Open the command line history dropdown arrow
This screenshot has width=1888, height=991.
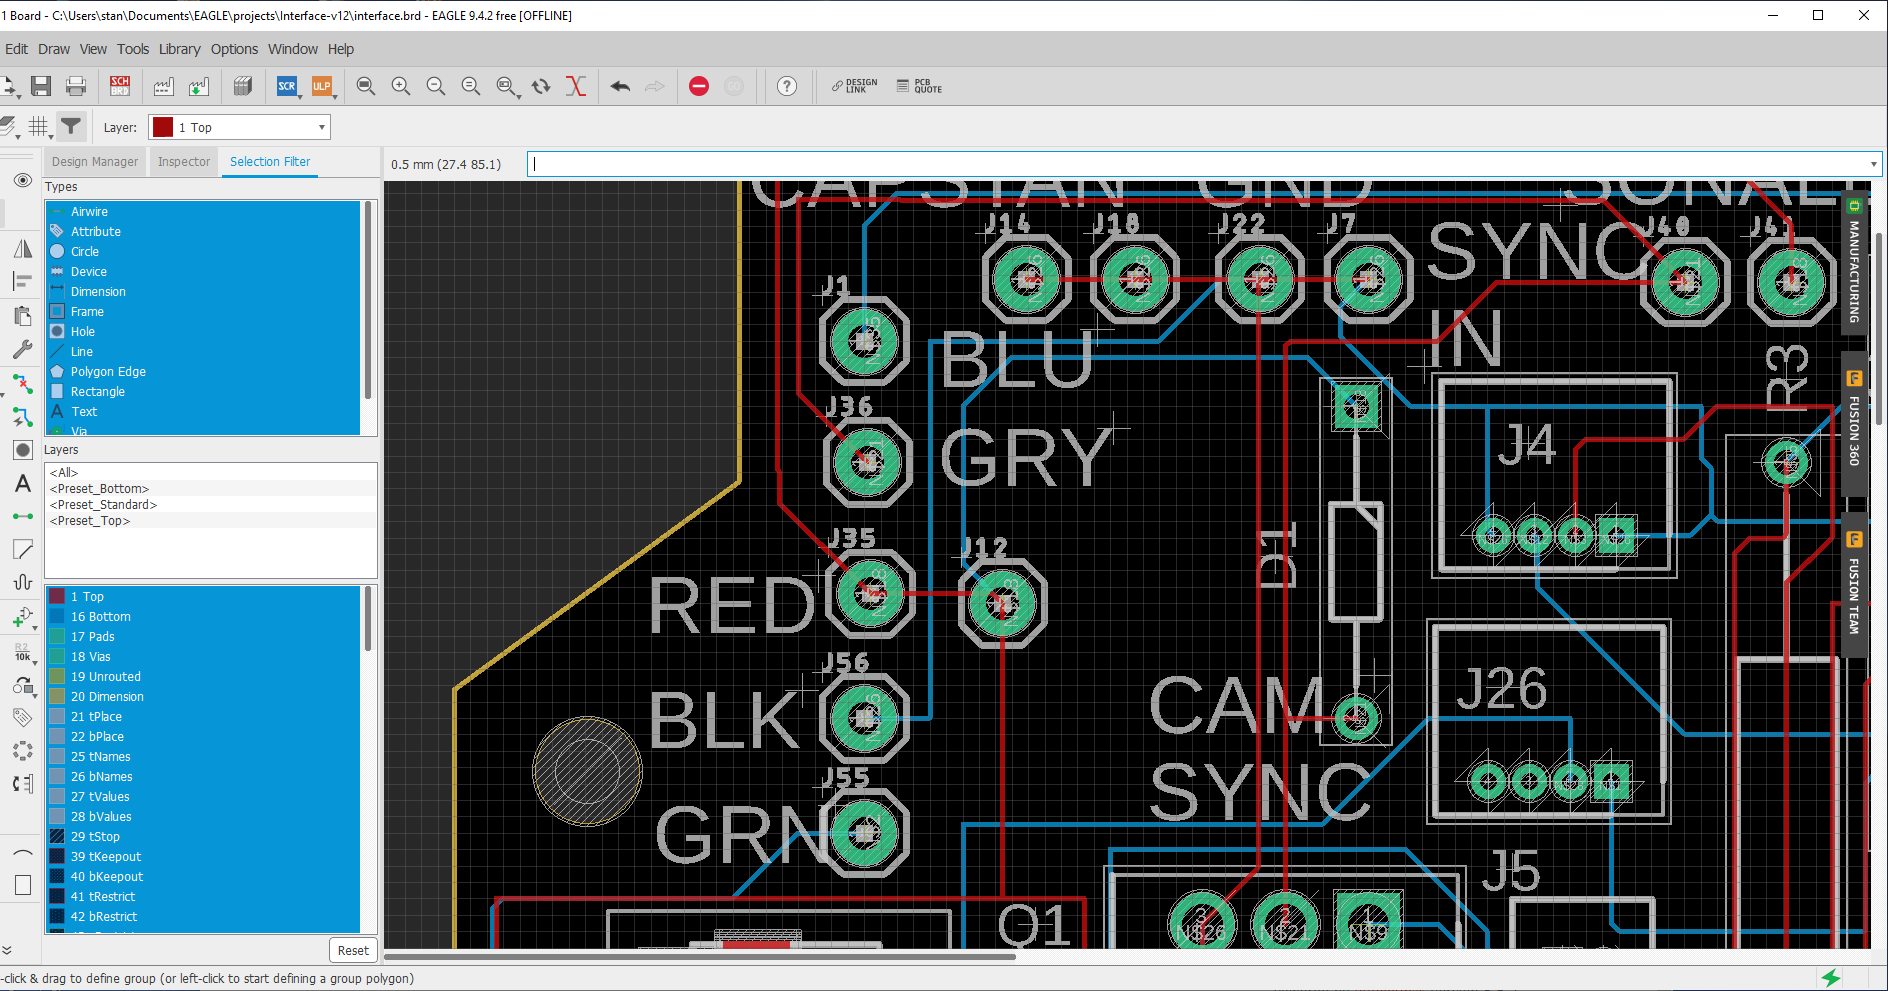point(1873,164)
